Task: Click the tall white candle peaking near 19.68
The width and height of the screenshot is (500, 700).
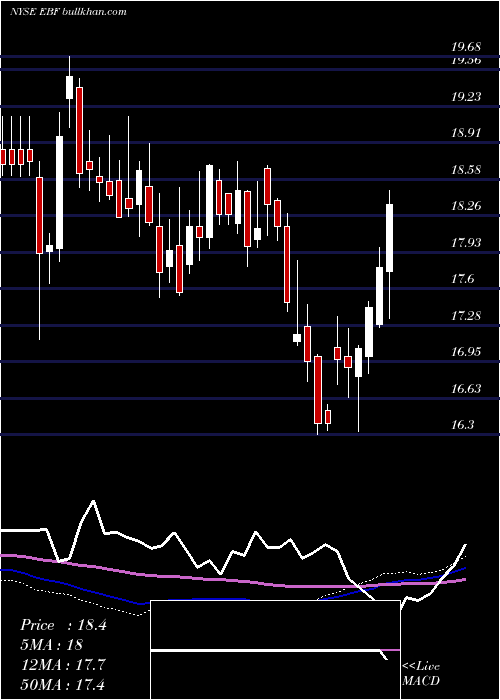Action: 69,88
